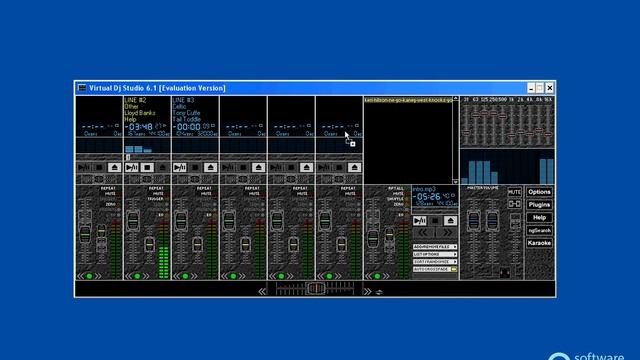Stop the playlist deck under intro.mp3
640x360 pixels.
point(435,221)
